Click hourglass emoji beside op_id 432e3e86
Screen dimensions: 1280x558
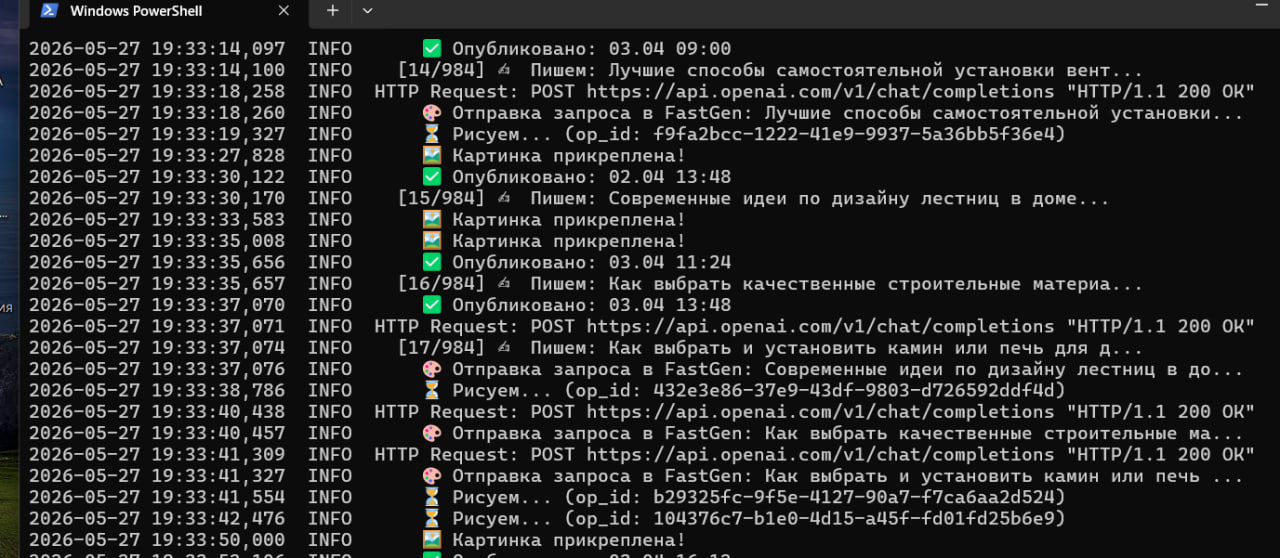click(431, 390)
